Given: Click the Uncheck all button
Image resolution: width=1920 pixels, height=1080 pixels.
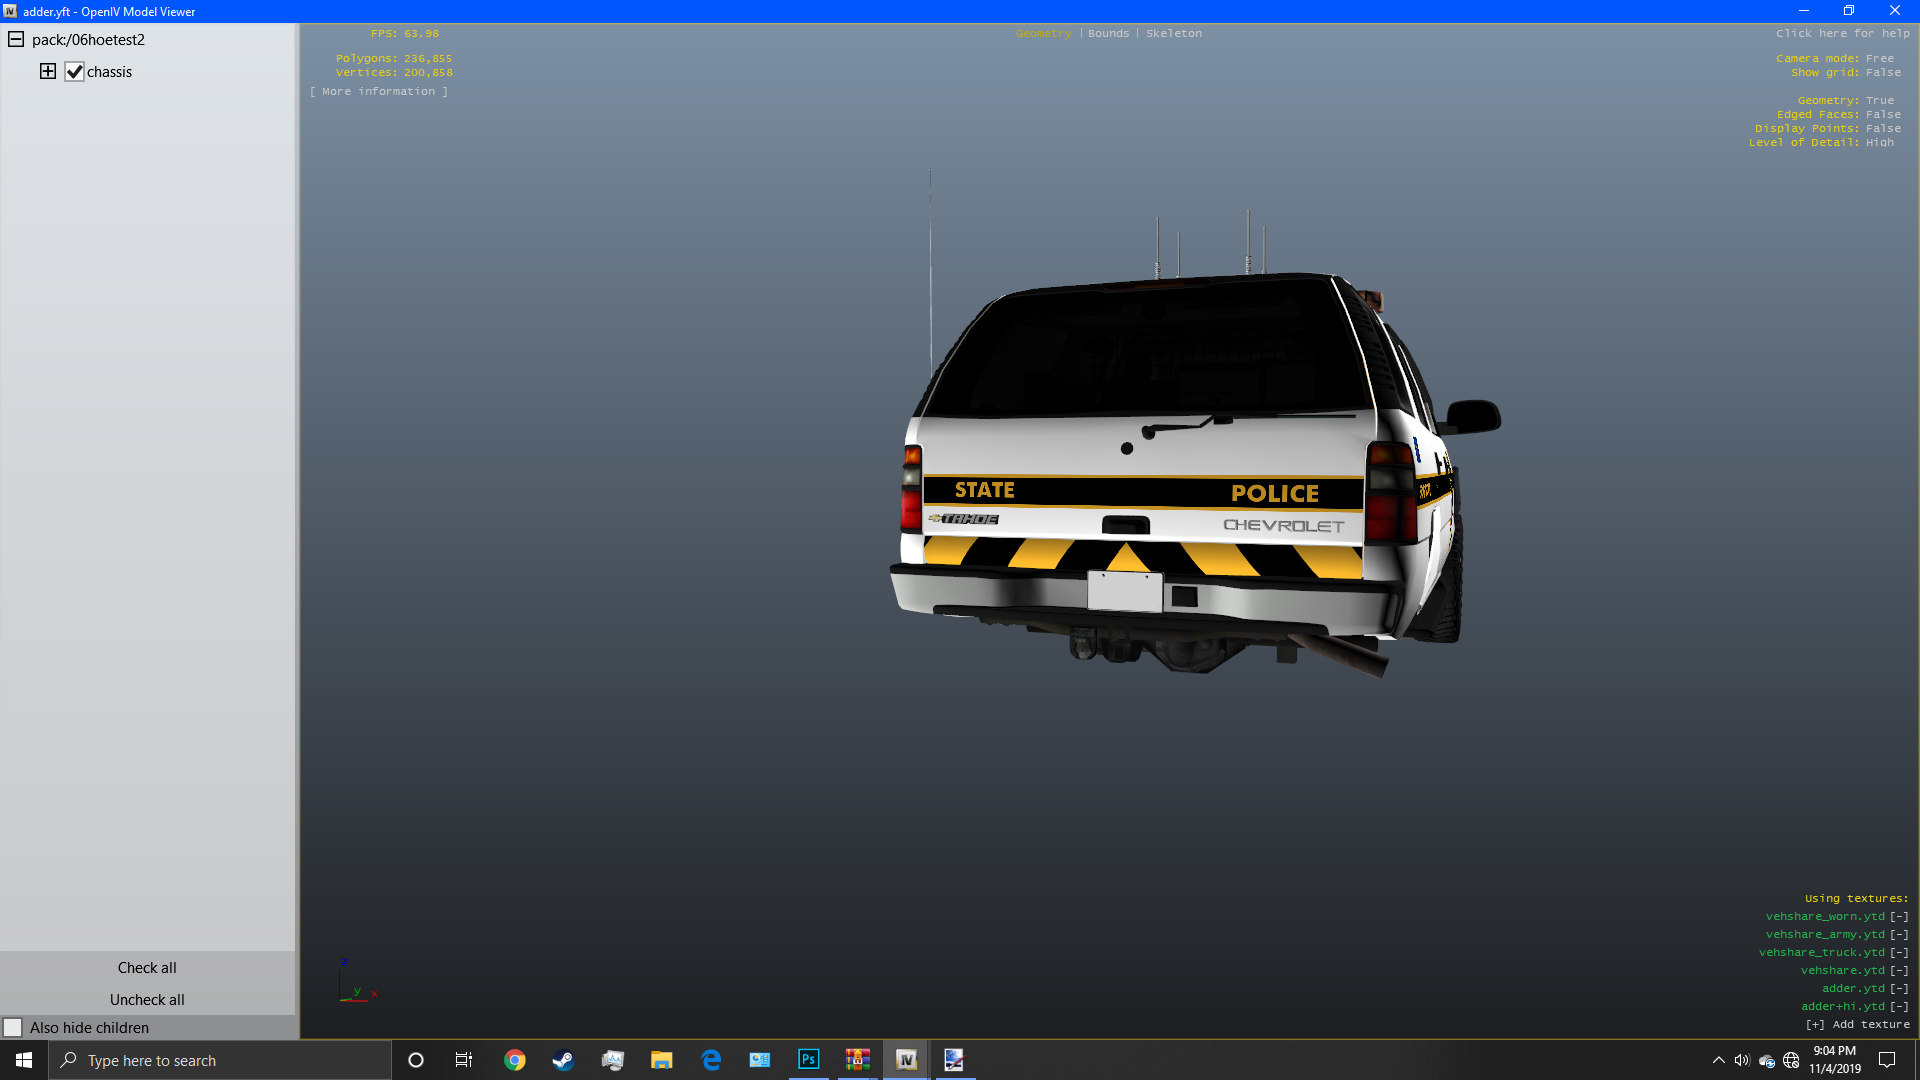Looking at the screenshot, I should tap(147, 999).
